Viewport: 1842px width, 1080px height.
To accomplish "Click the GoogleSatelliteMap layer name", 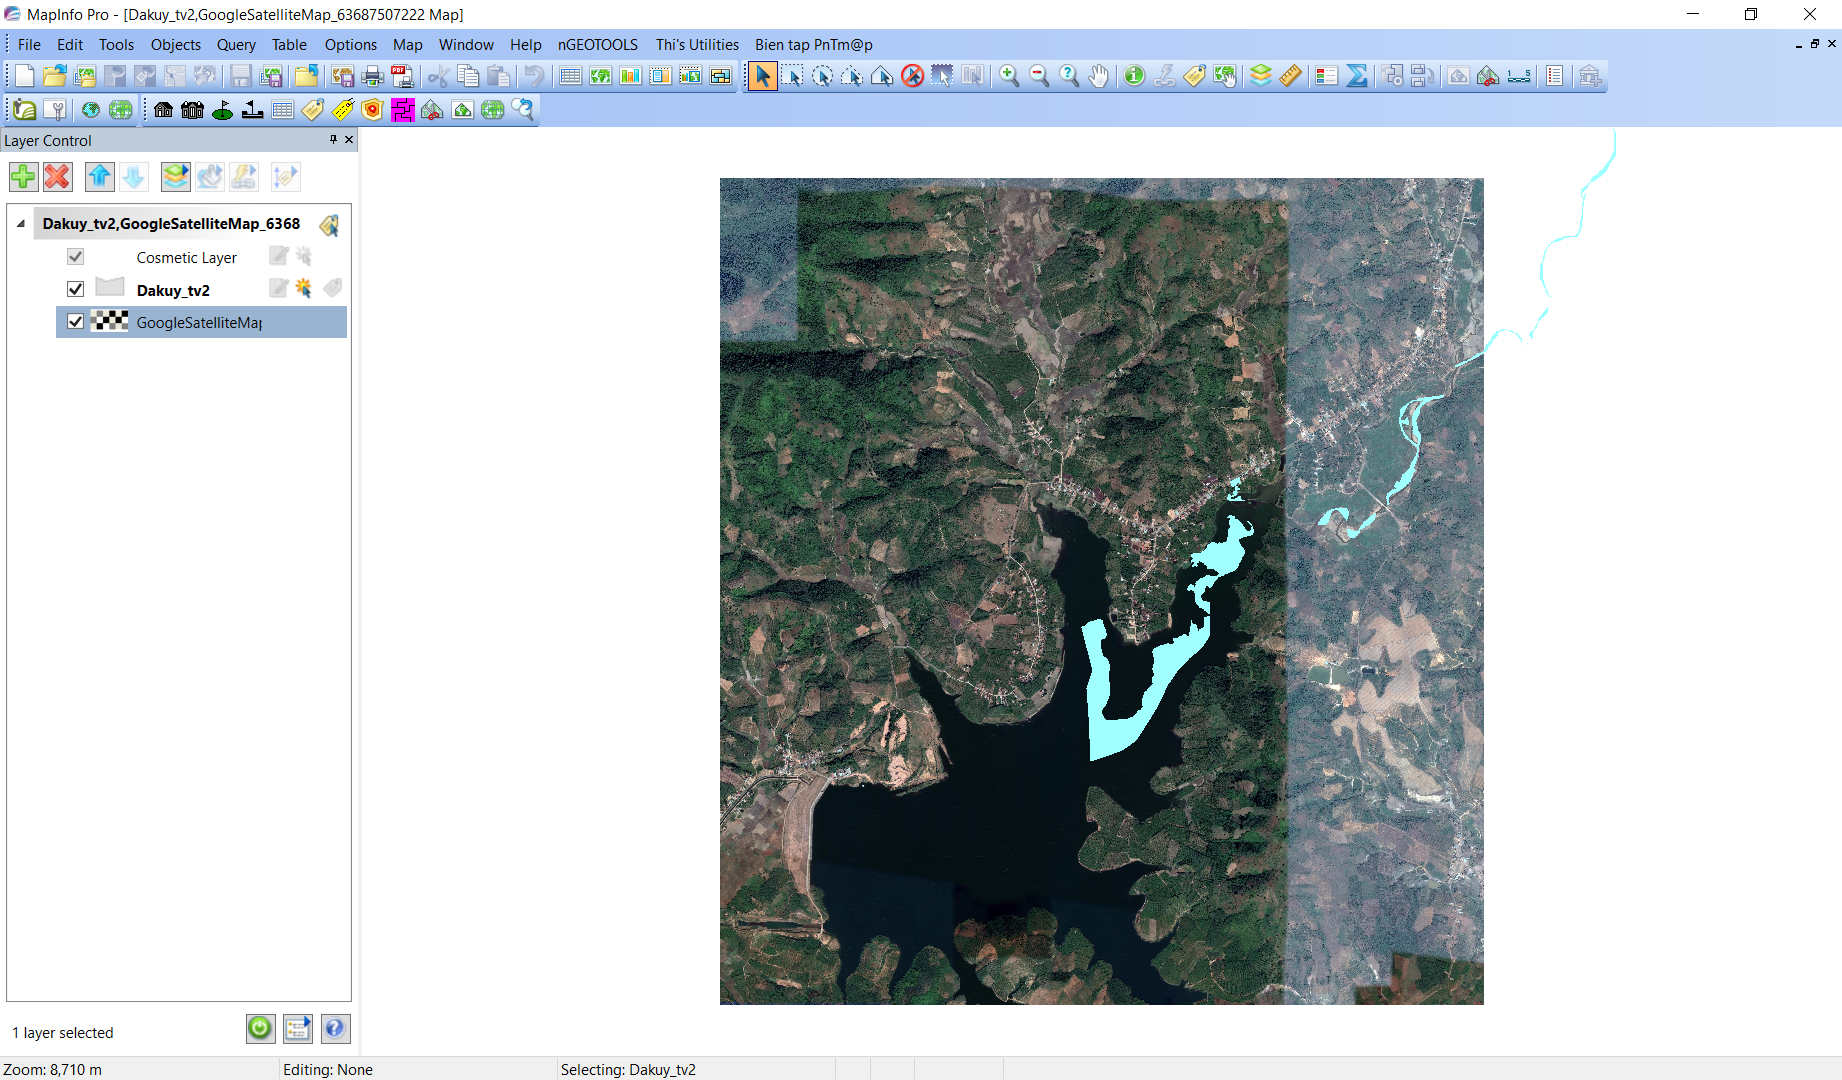I will [199, 323].
